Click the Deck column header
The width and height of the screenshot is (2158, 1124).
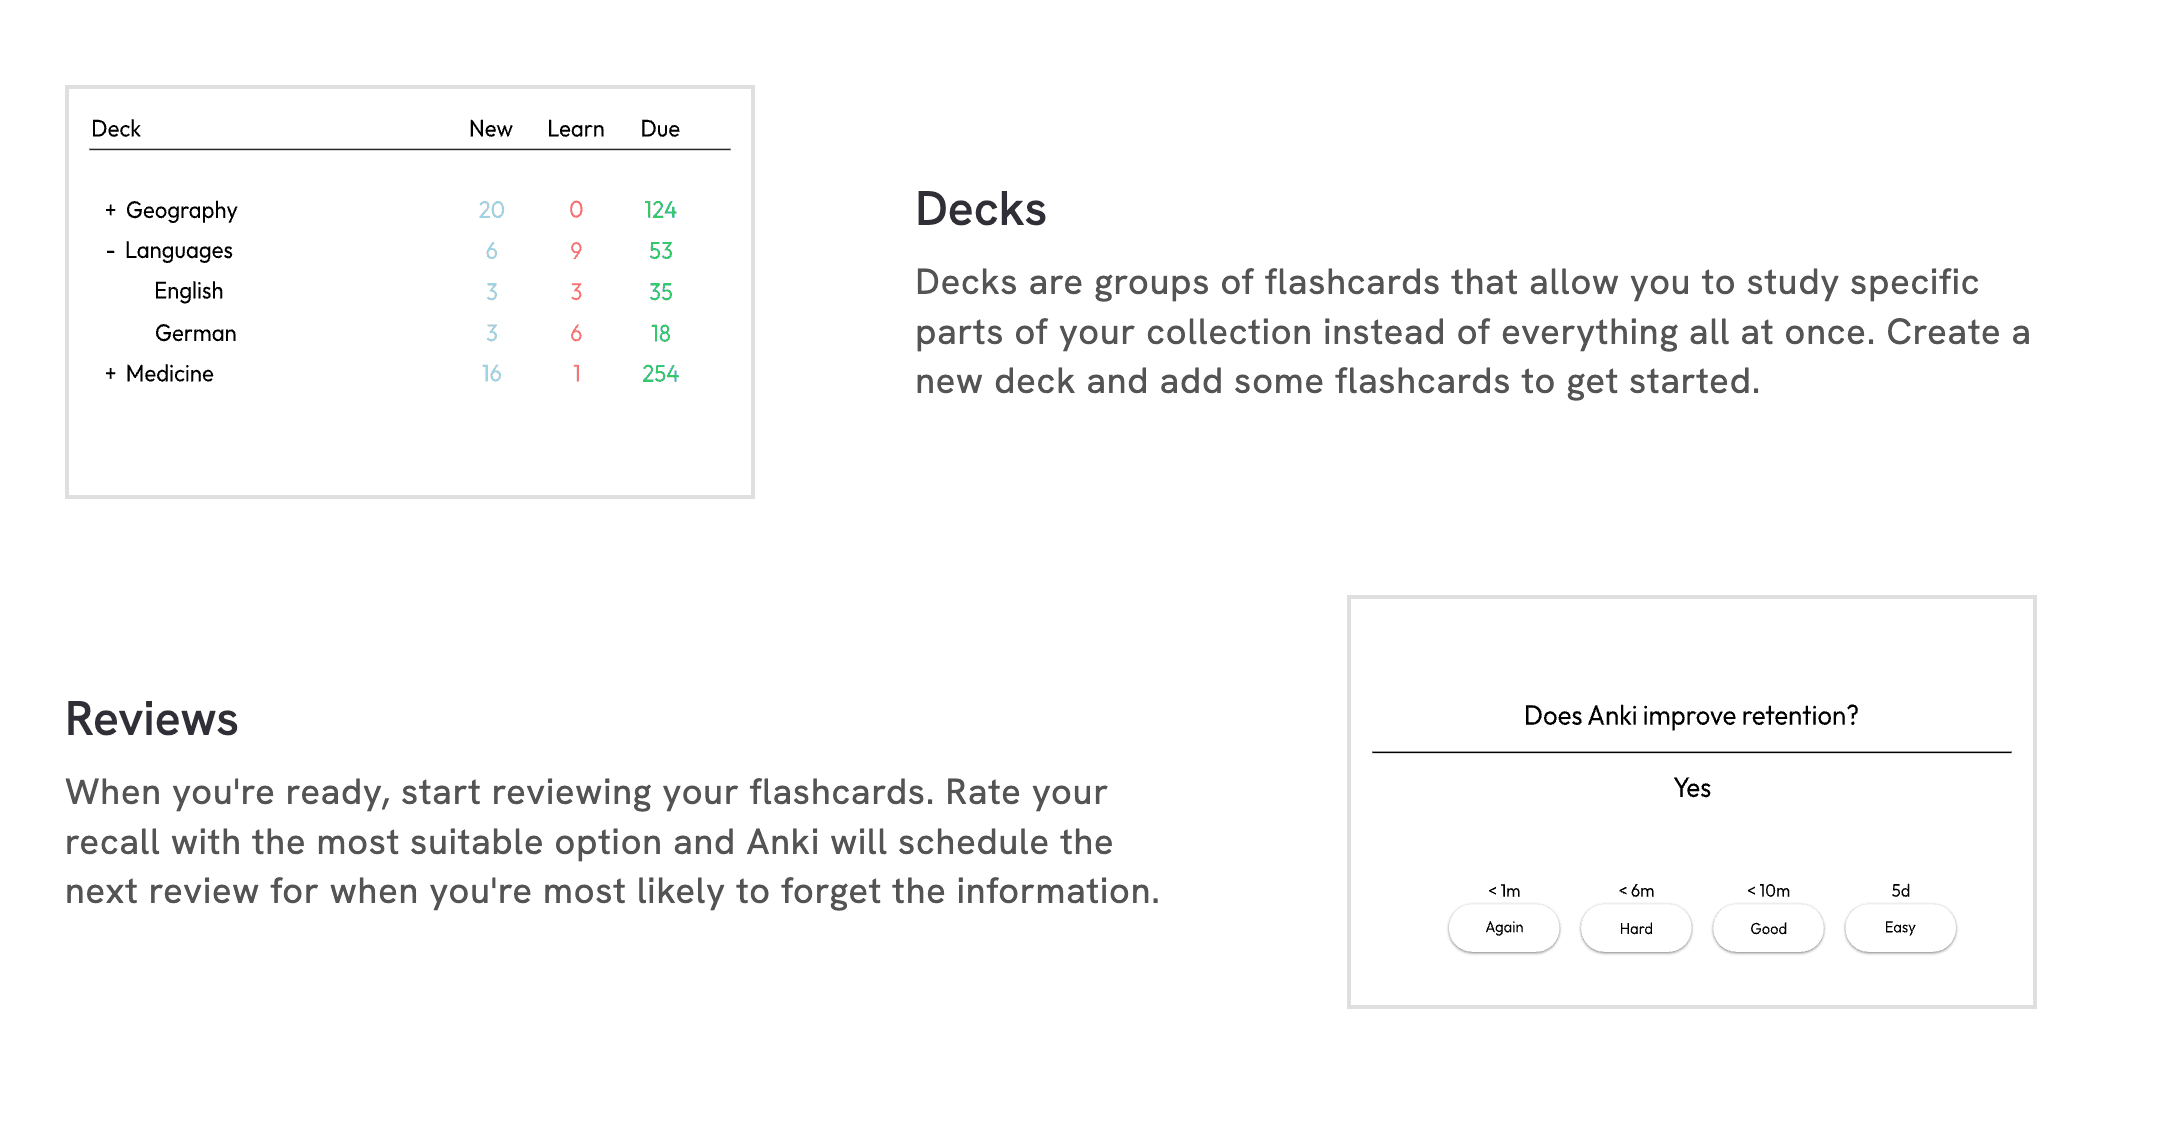[116, 128]
